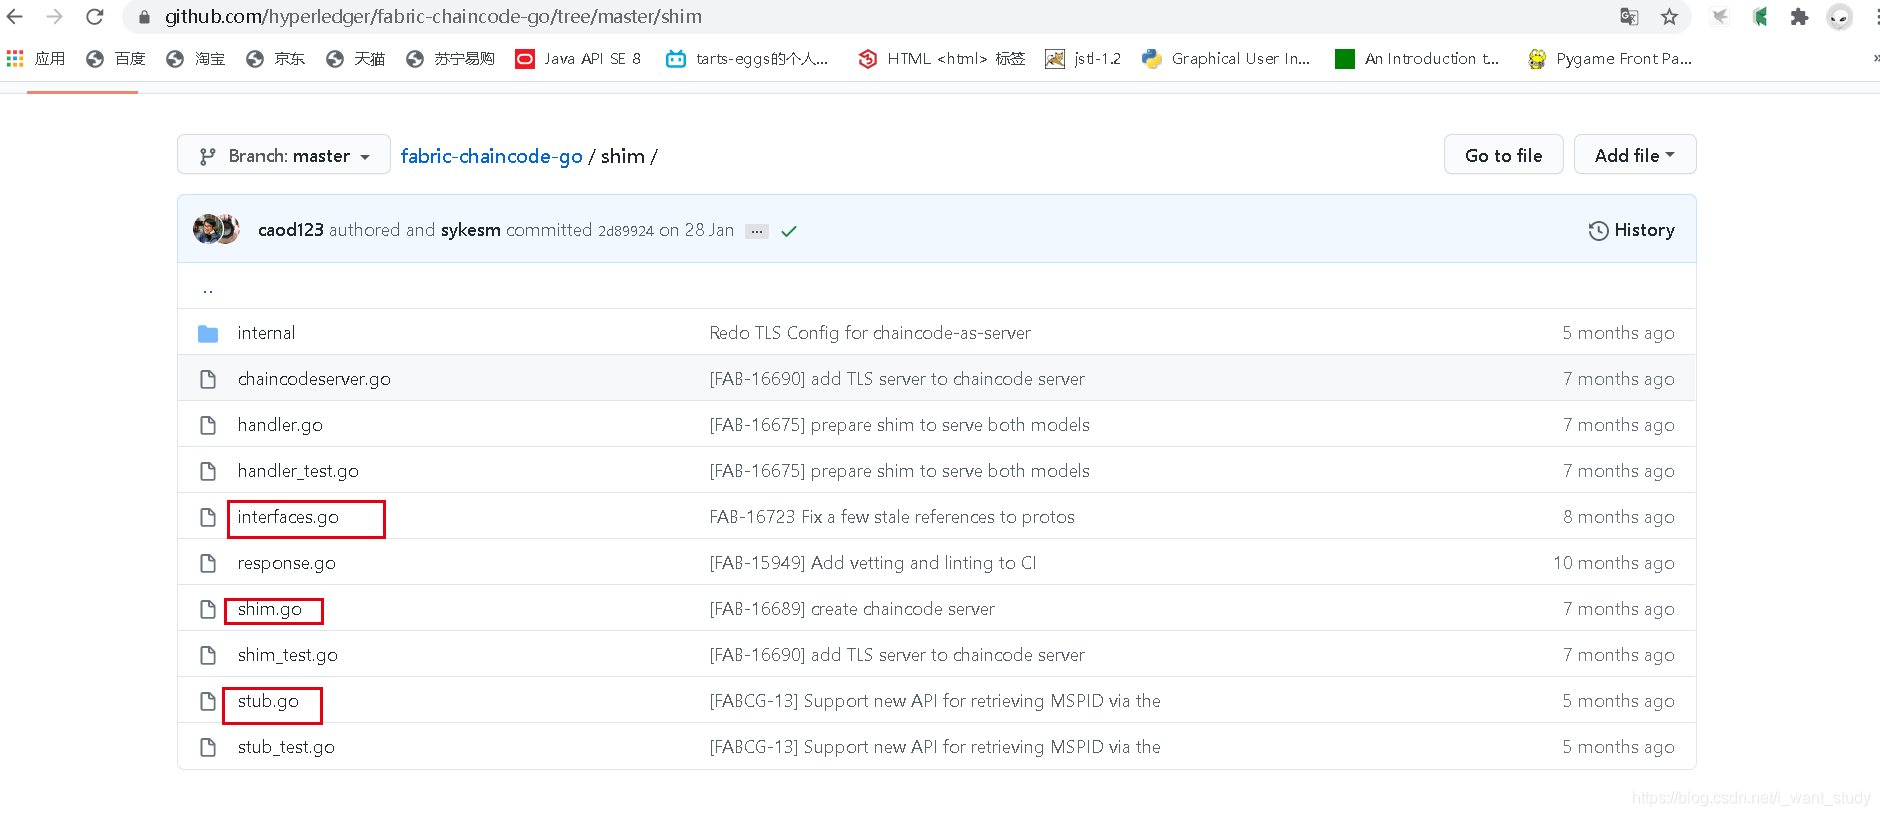The width and height of the screenshot is (1880, 816).
Task: Open response.go file
Action: click(286, 563)
